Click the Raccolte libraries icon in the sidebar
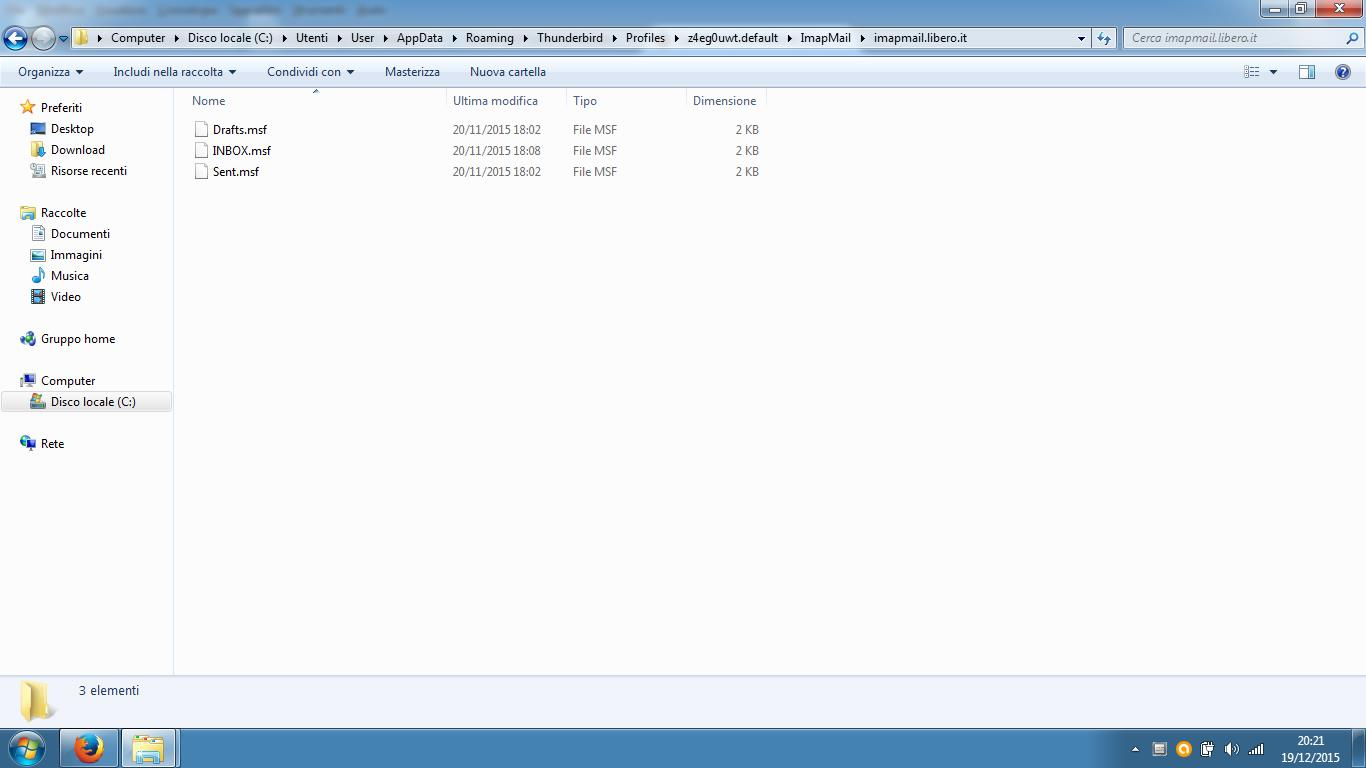Screen dimensions: 1366x768 coord(28,212)
